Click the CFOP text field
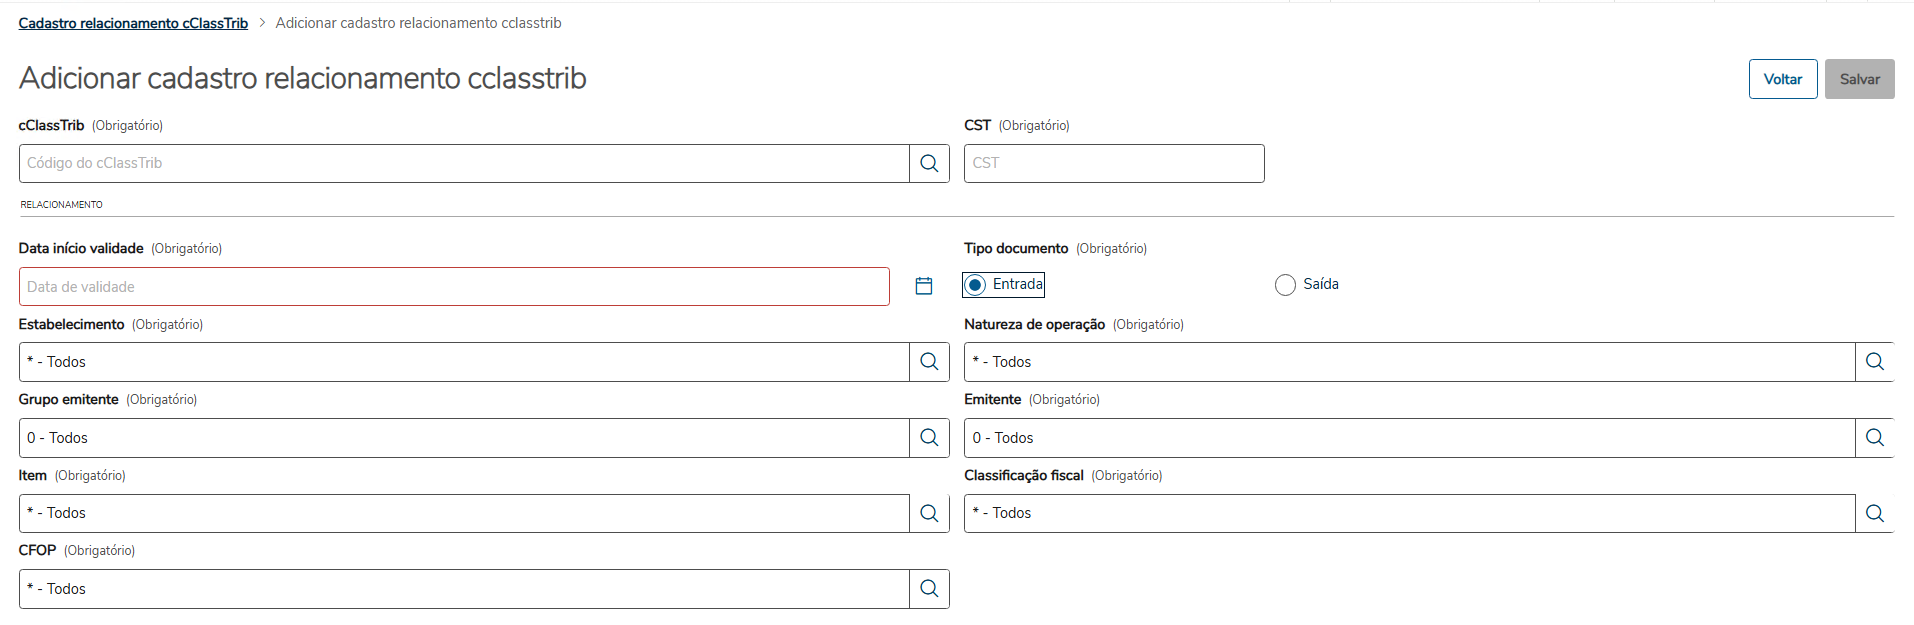Image resolution: width=1914 pixels, height=625 pixels. [x=464, y=589]
